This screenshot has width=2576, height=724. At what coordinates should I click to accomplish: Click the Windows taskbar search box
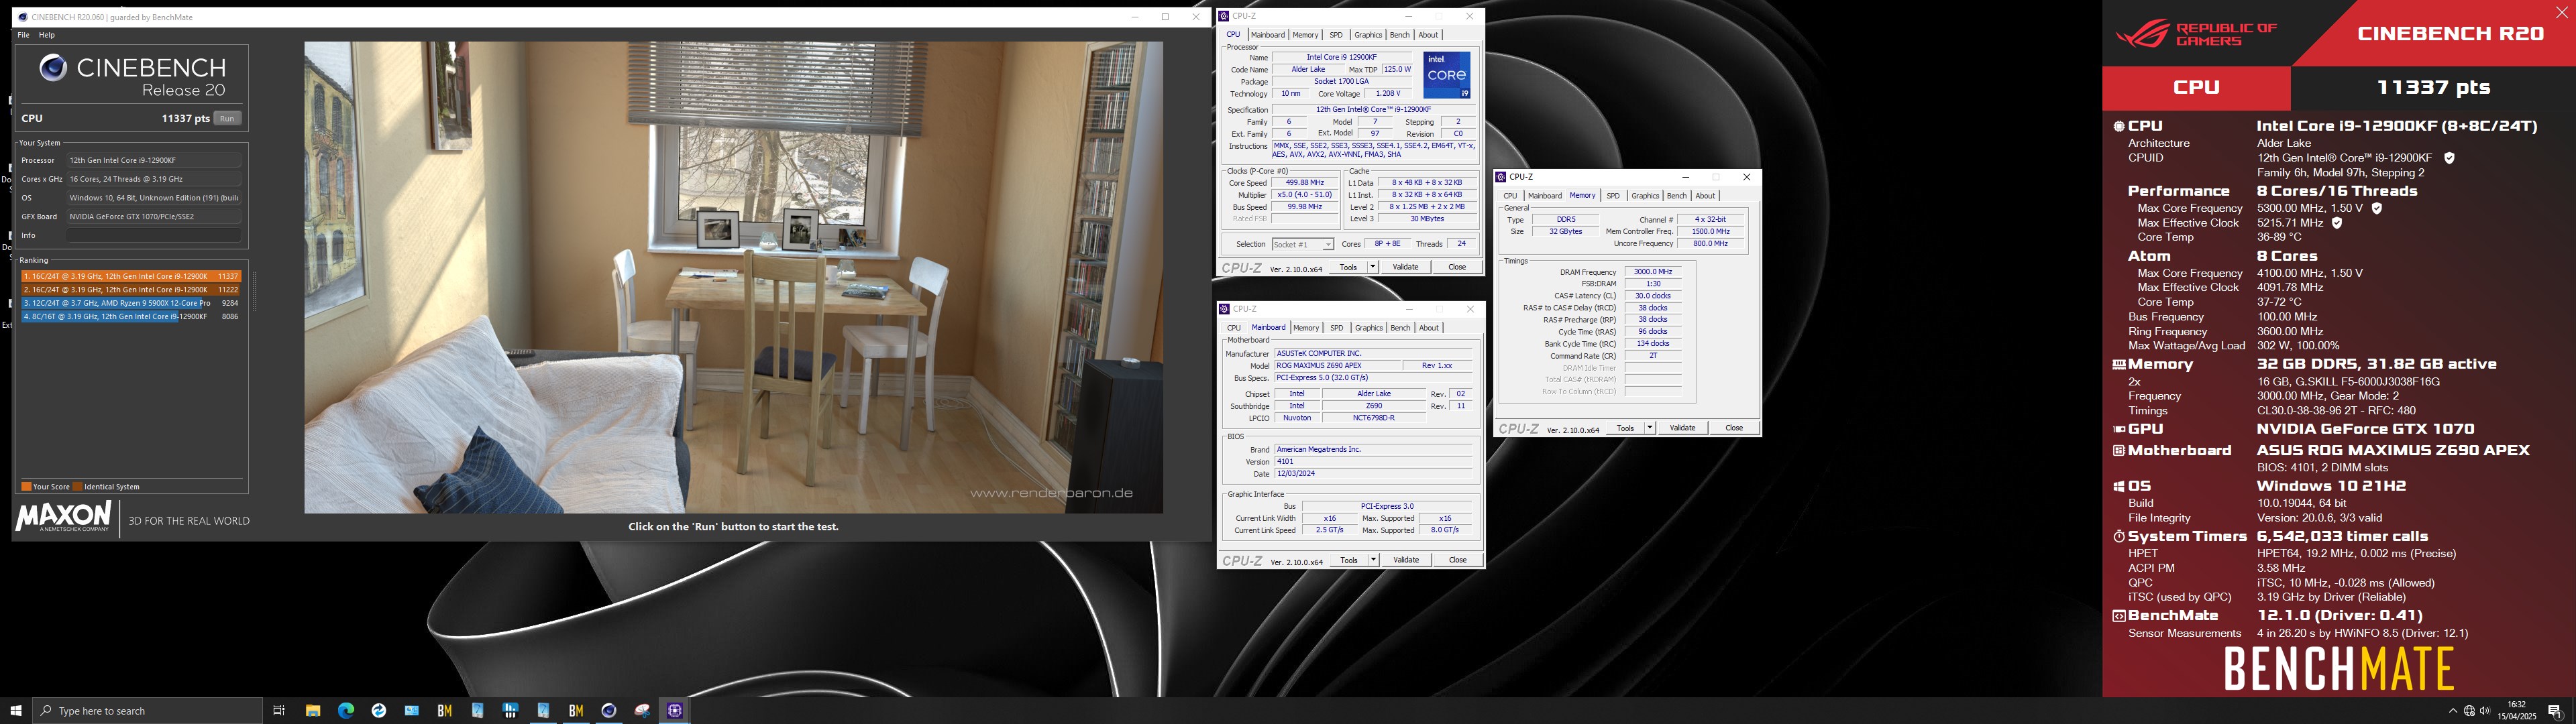pyautogui.click(x=148, y=711)
